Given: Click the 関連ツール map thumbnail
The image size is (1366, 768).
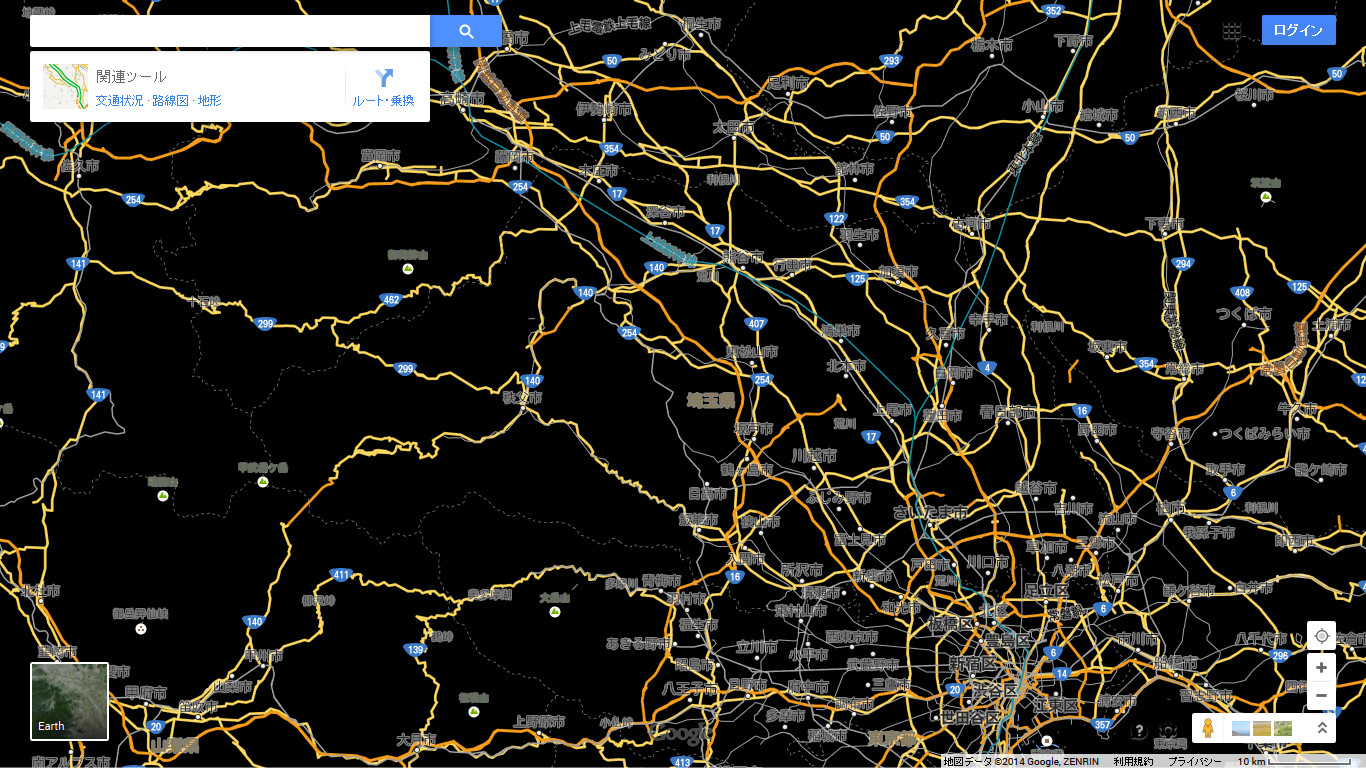Looking at the screenshot, I should [65, 87].
